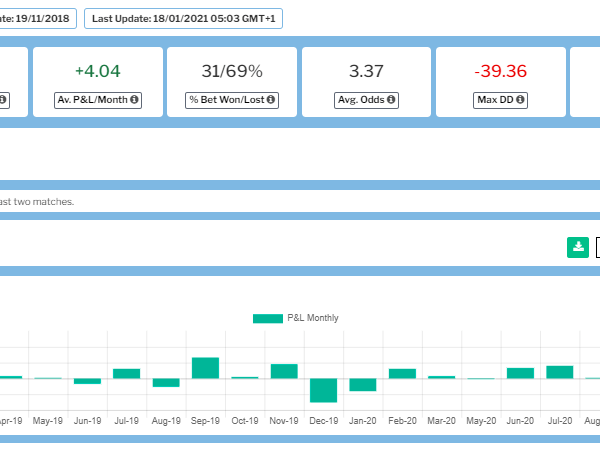Select the Sep-19 bar in chart
This screenshot has width=600, height=450.
click(205, 368)
